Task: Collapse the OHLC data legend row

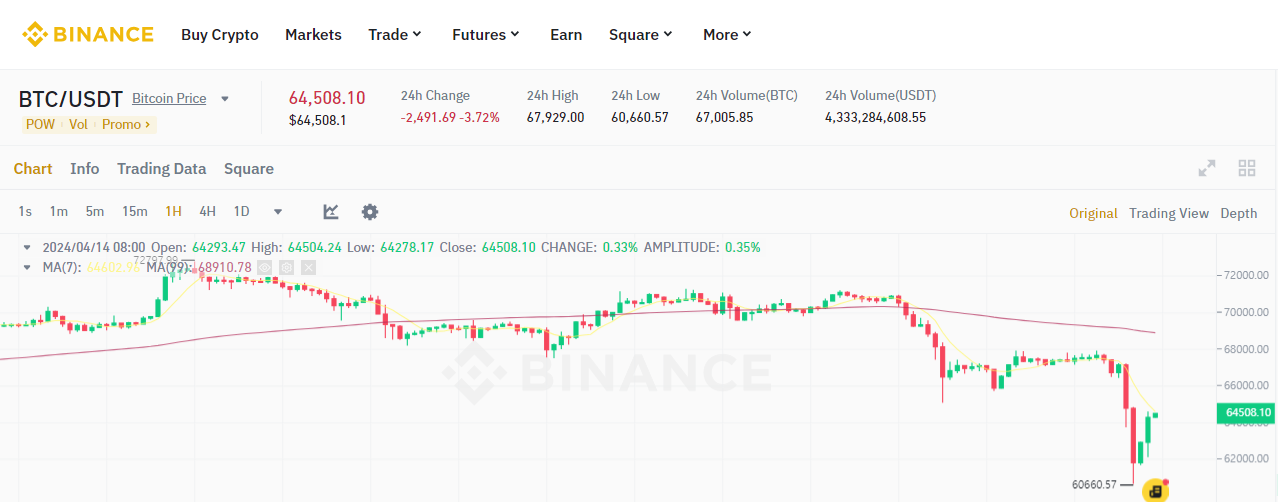Action: [x=28, y=247]
